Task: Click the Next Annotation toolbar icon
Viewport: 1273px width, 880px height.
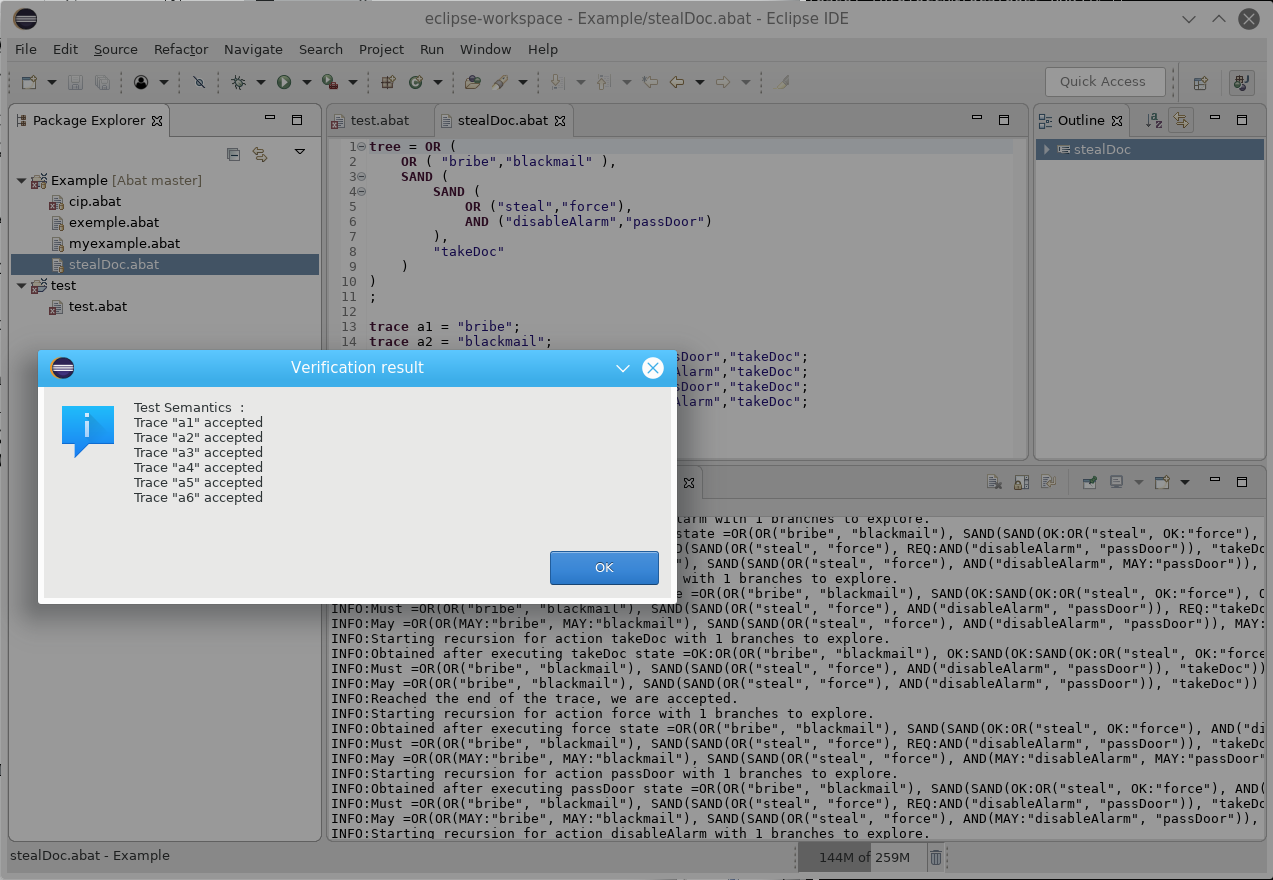Action: click(x=558, y=82)
